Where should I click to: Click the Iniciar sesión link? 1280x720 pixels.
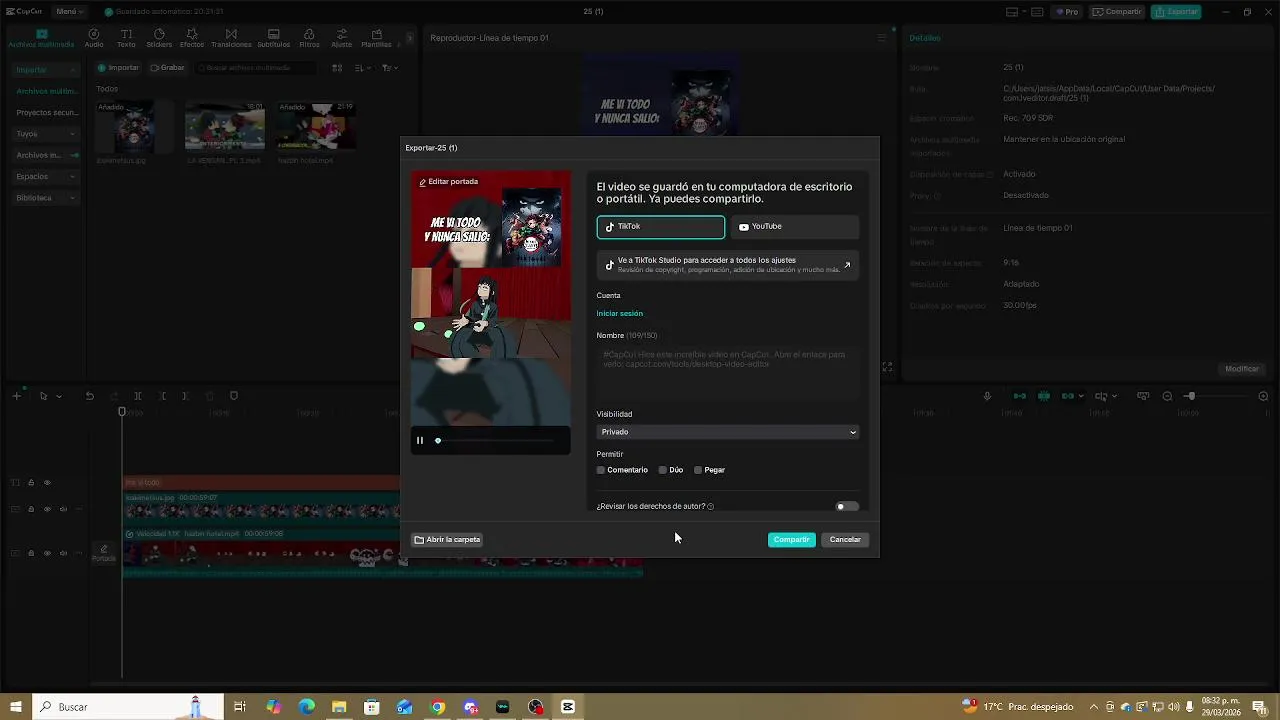tap(620, 314)
